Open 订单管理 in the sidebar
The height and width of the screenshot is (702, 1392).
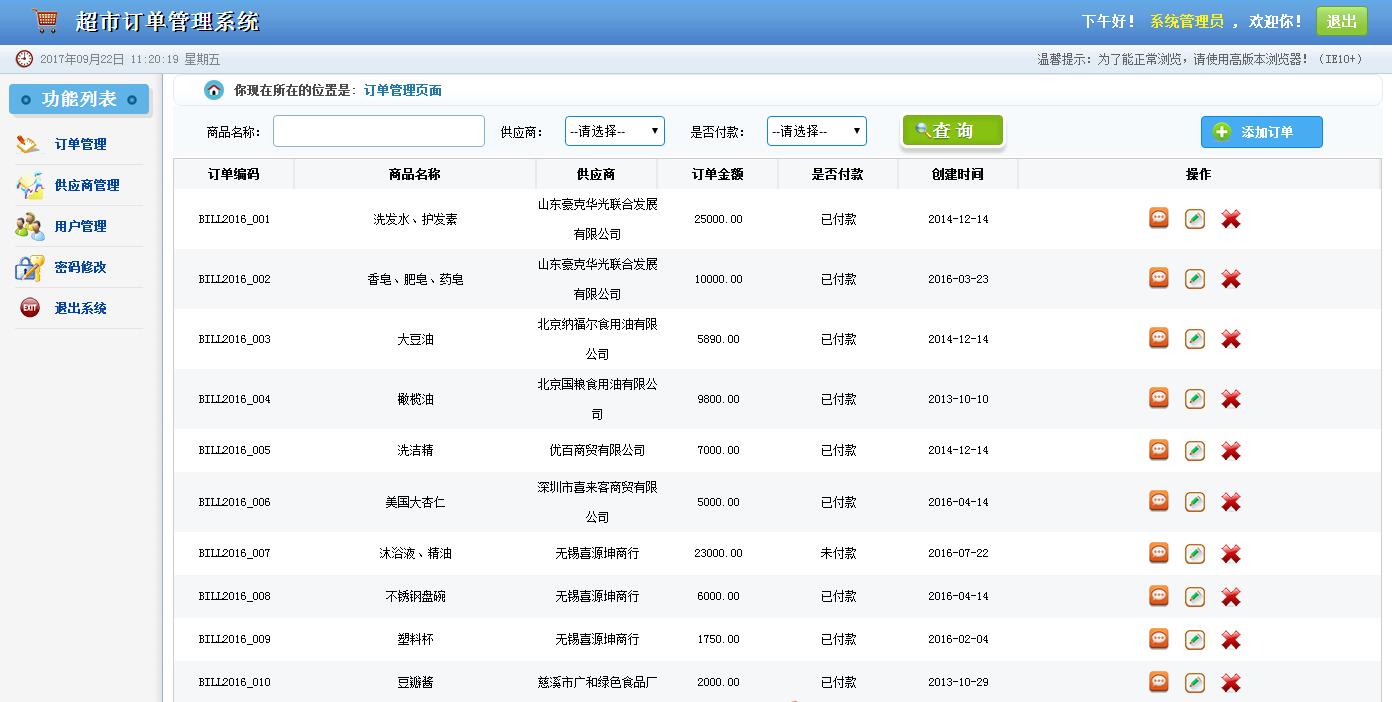80,144
